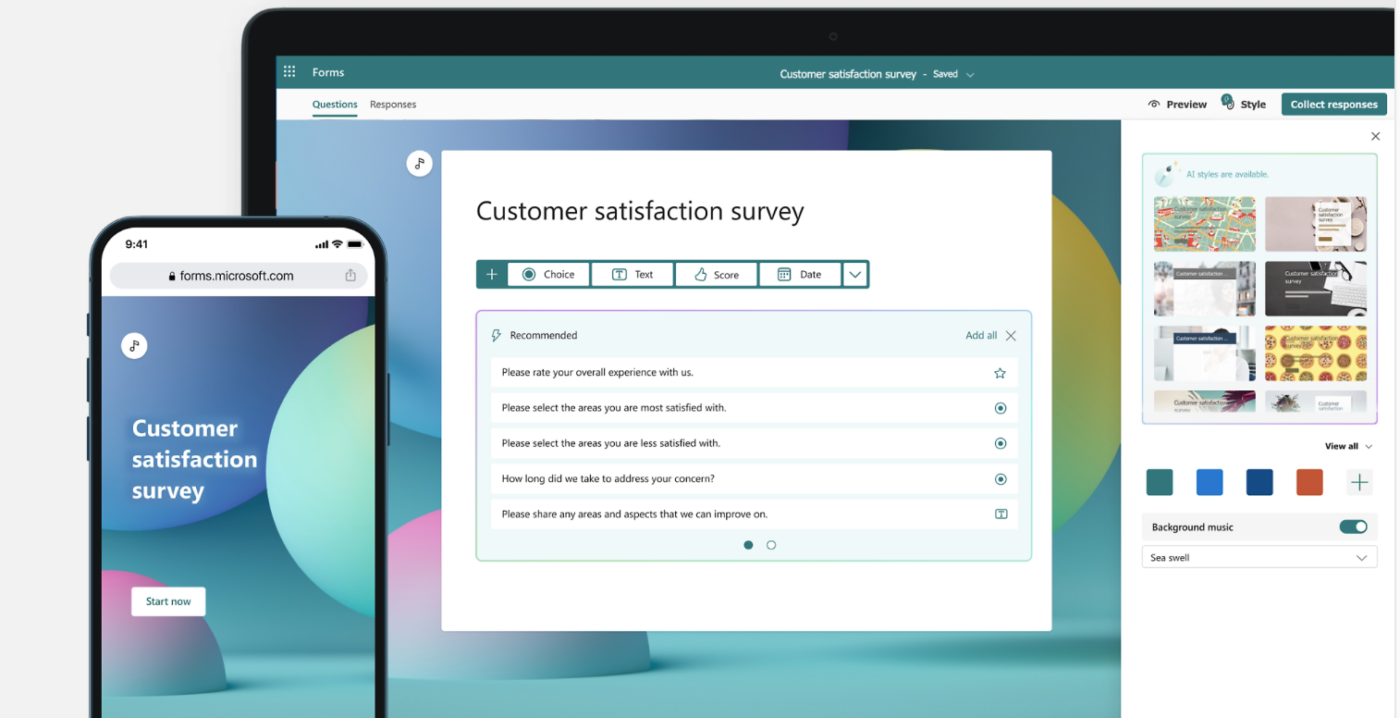Switch to Responses tab
The height and width of the screenshot is (718, 1400).
click(393, 104)
